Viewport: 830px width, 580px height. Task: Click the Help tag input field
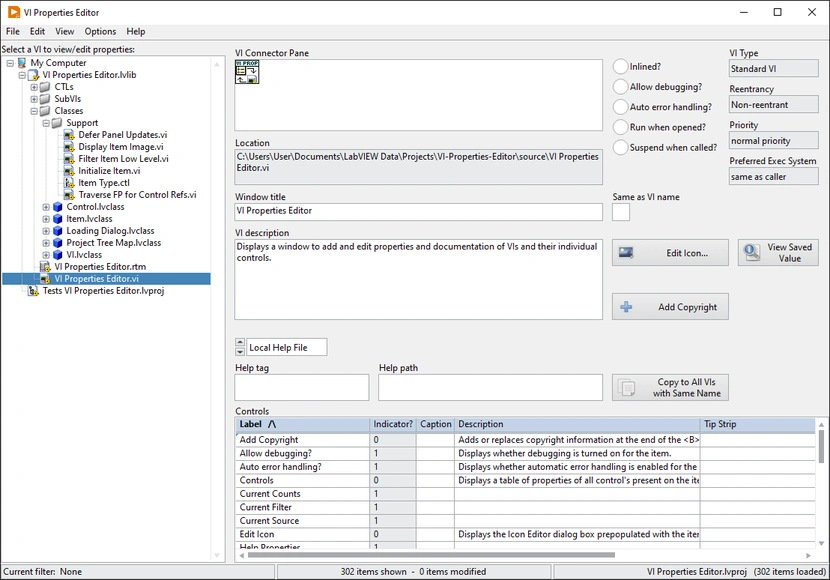302,388
